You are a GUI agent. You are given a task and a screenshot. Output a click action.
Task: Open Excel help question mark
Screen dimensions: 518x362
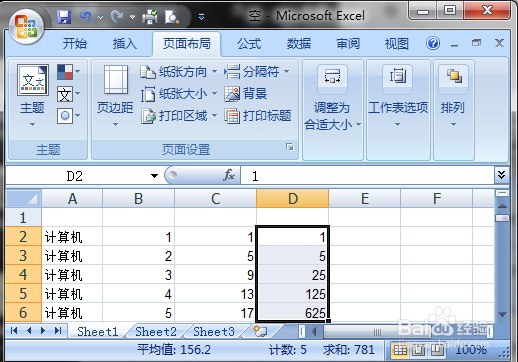[x=433, y=43]
